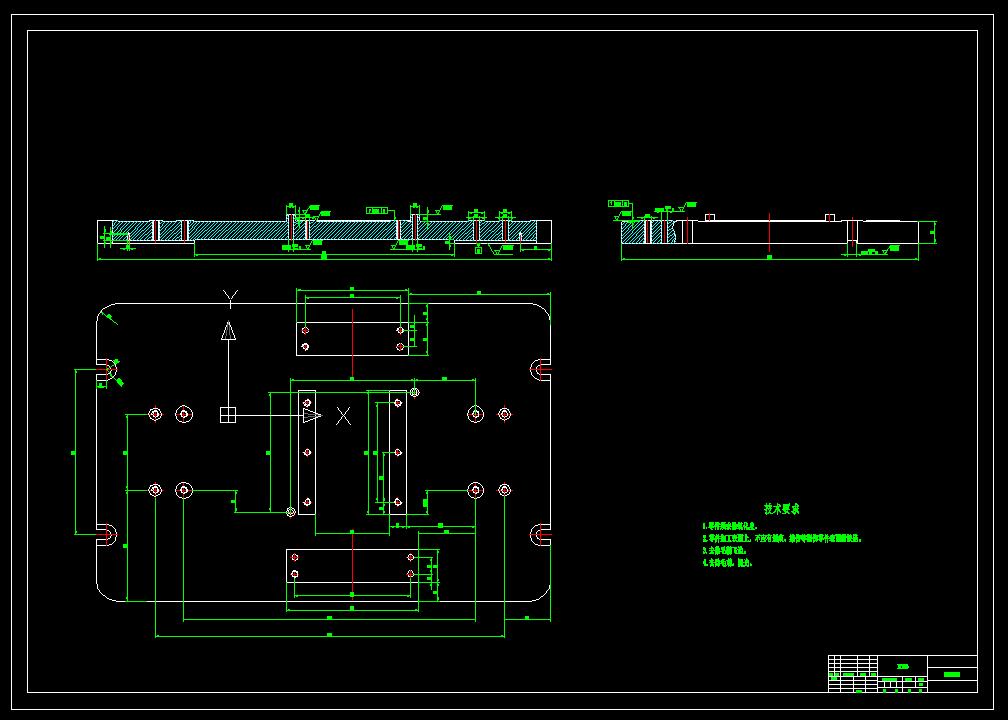Image resolution: width=1008 pixels, height=720 pixels.
Task: Click the green filled cell in title block
Action: (951, 674)
